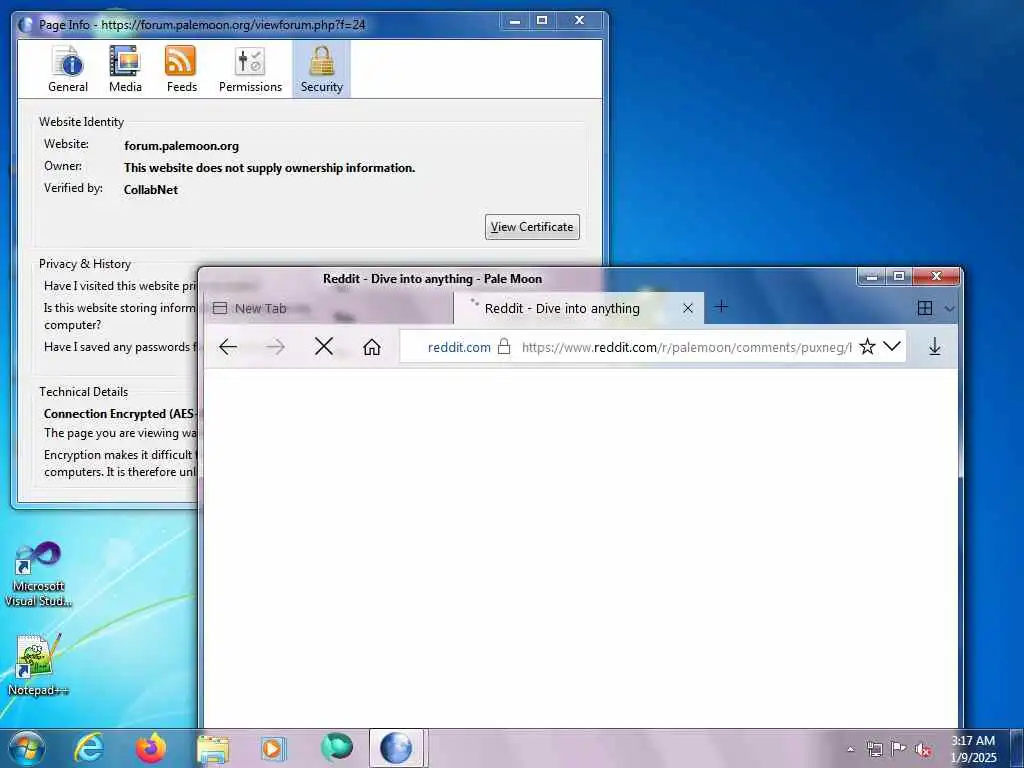
Task: Select the Notepad++ desktop shortcut
Action: [38, 664]
